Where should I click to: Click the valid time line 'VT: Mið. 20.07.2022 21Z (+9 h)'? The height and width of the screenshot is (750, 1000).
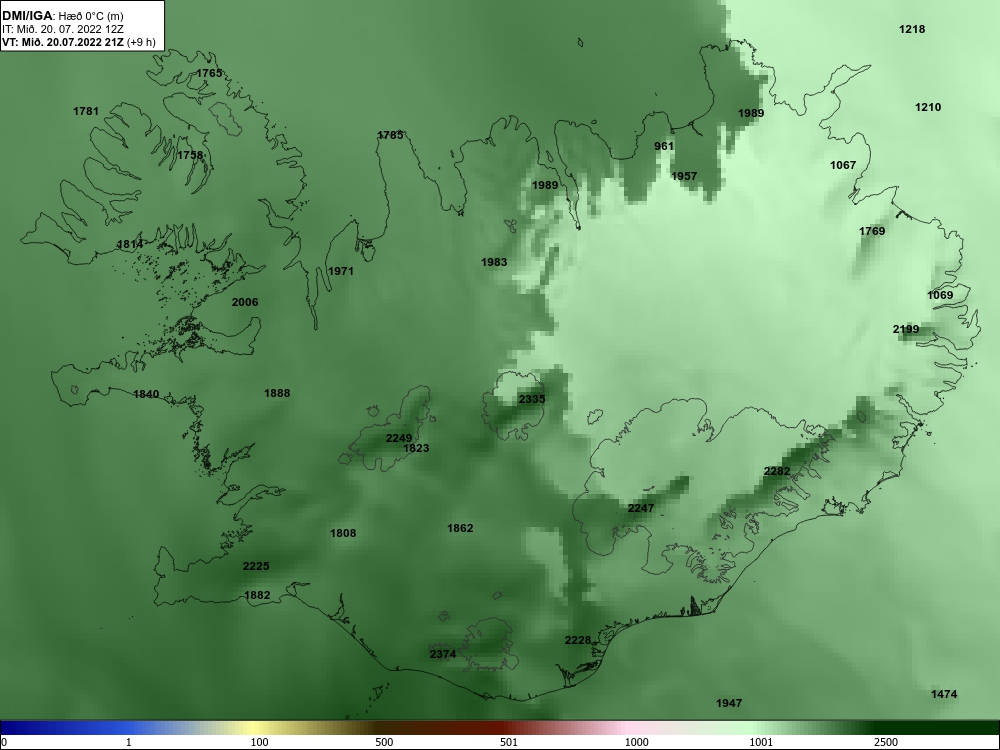coord(78,42)
